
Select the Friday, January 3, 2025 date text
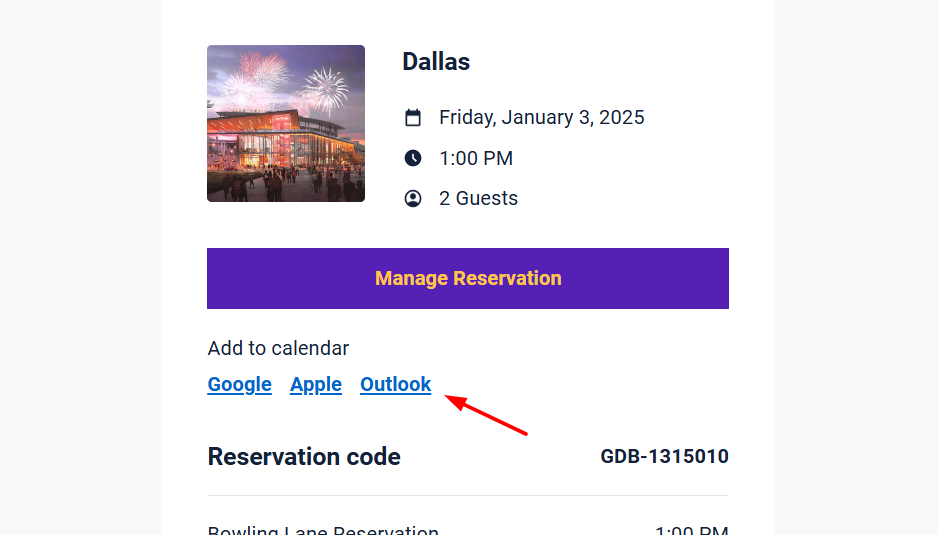(541, 117)
